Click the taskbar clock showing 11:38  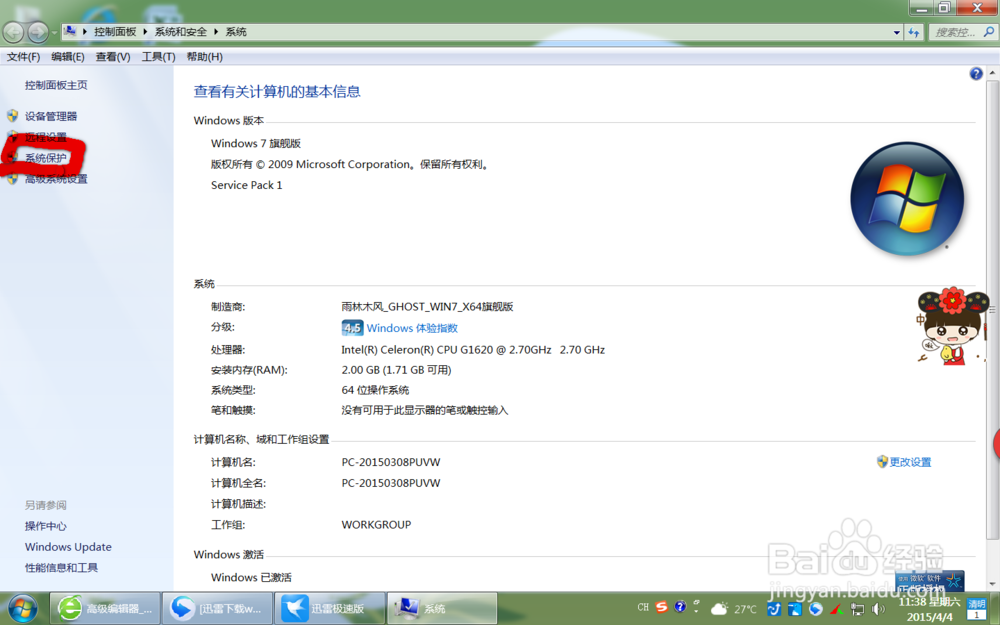929,609
